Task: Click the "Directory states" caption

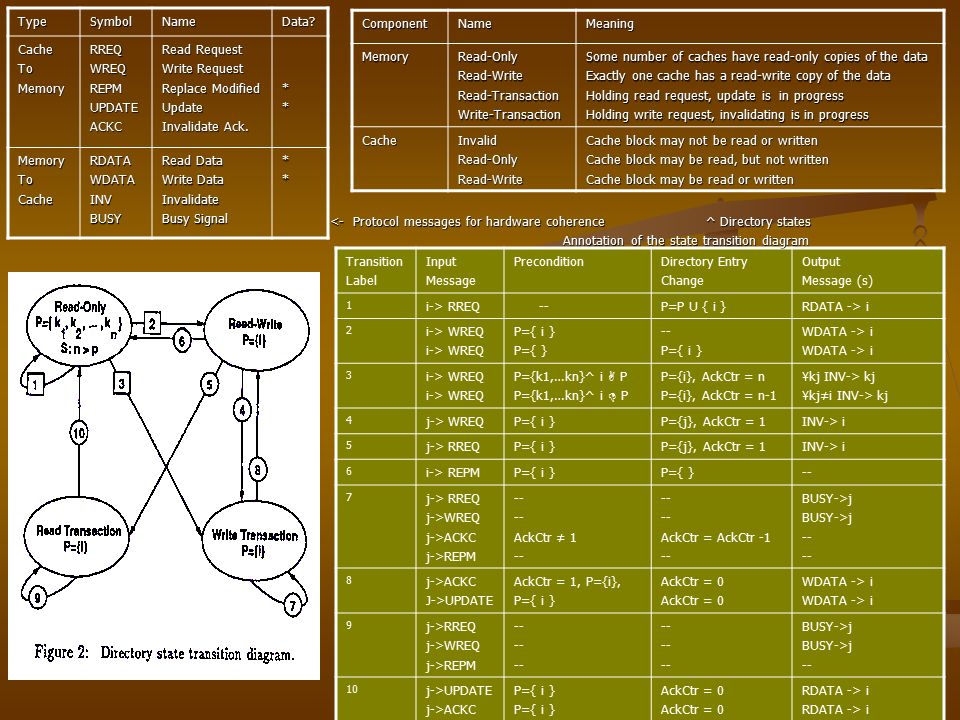Action: (x=765, y=222)
